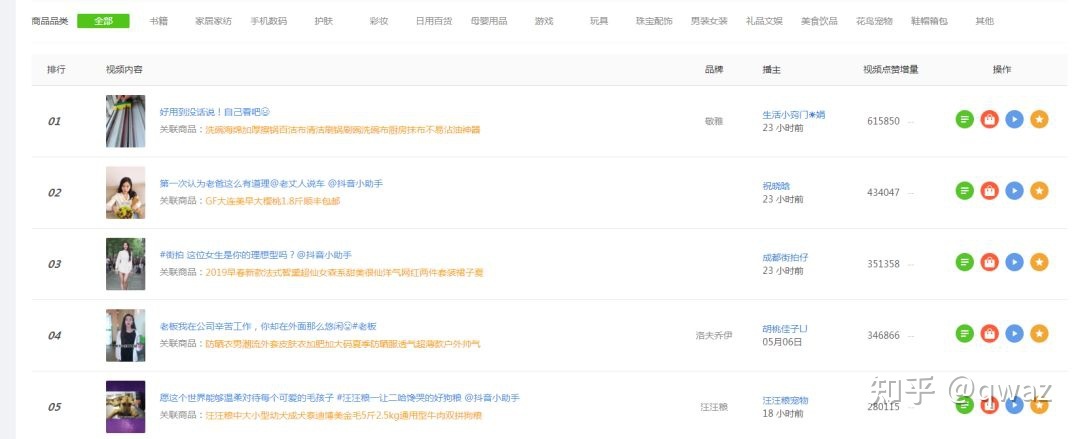1080x439 pixels.
Task: Open video title 好用到没话说！自己看吧
Action: tap(214, 112)
